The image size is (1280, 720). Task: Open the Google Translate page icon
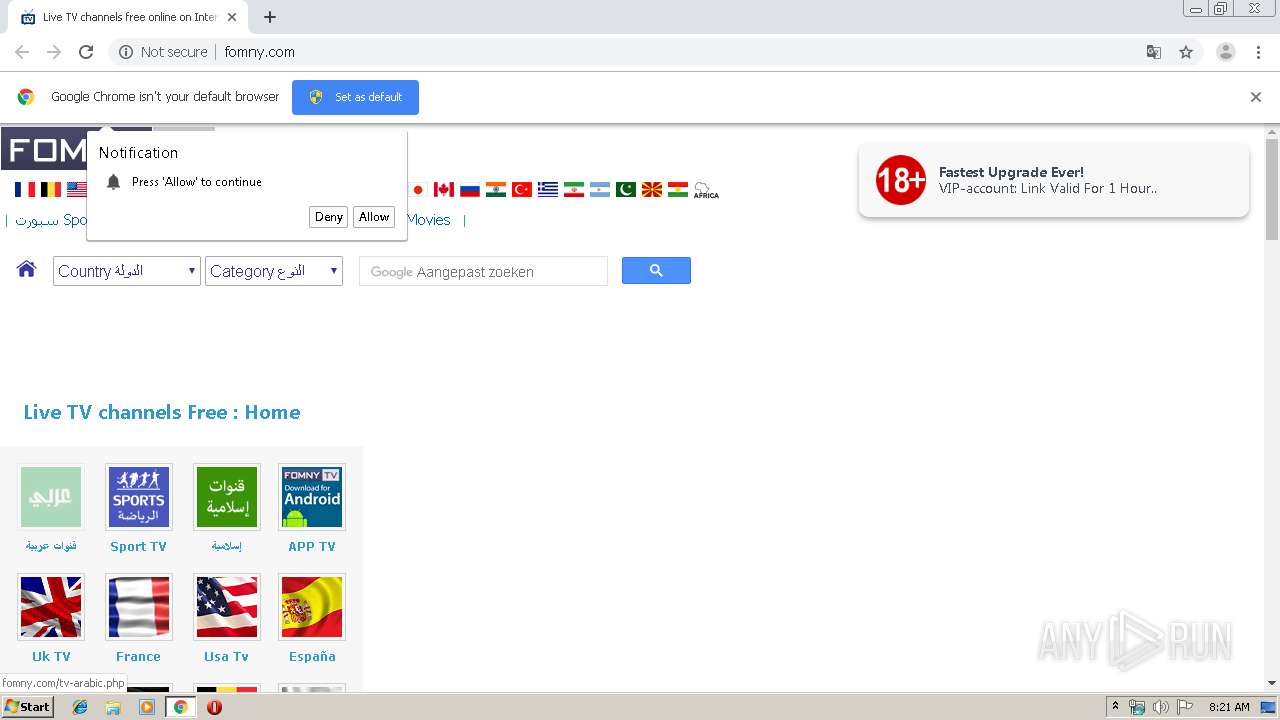[1153, 52]
